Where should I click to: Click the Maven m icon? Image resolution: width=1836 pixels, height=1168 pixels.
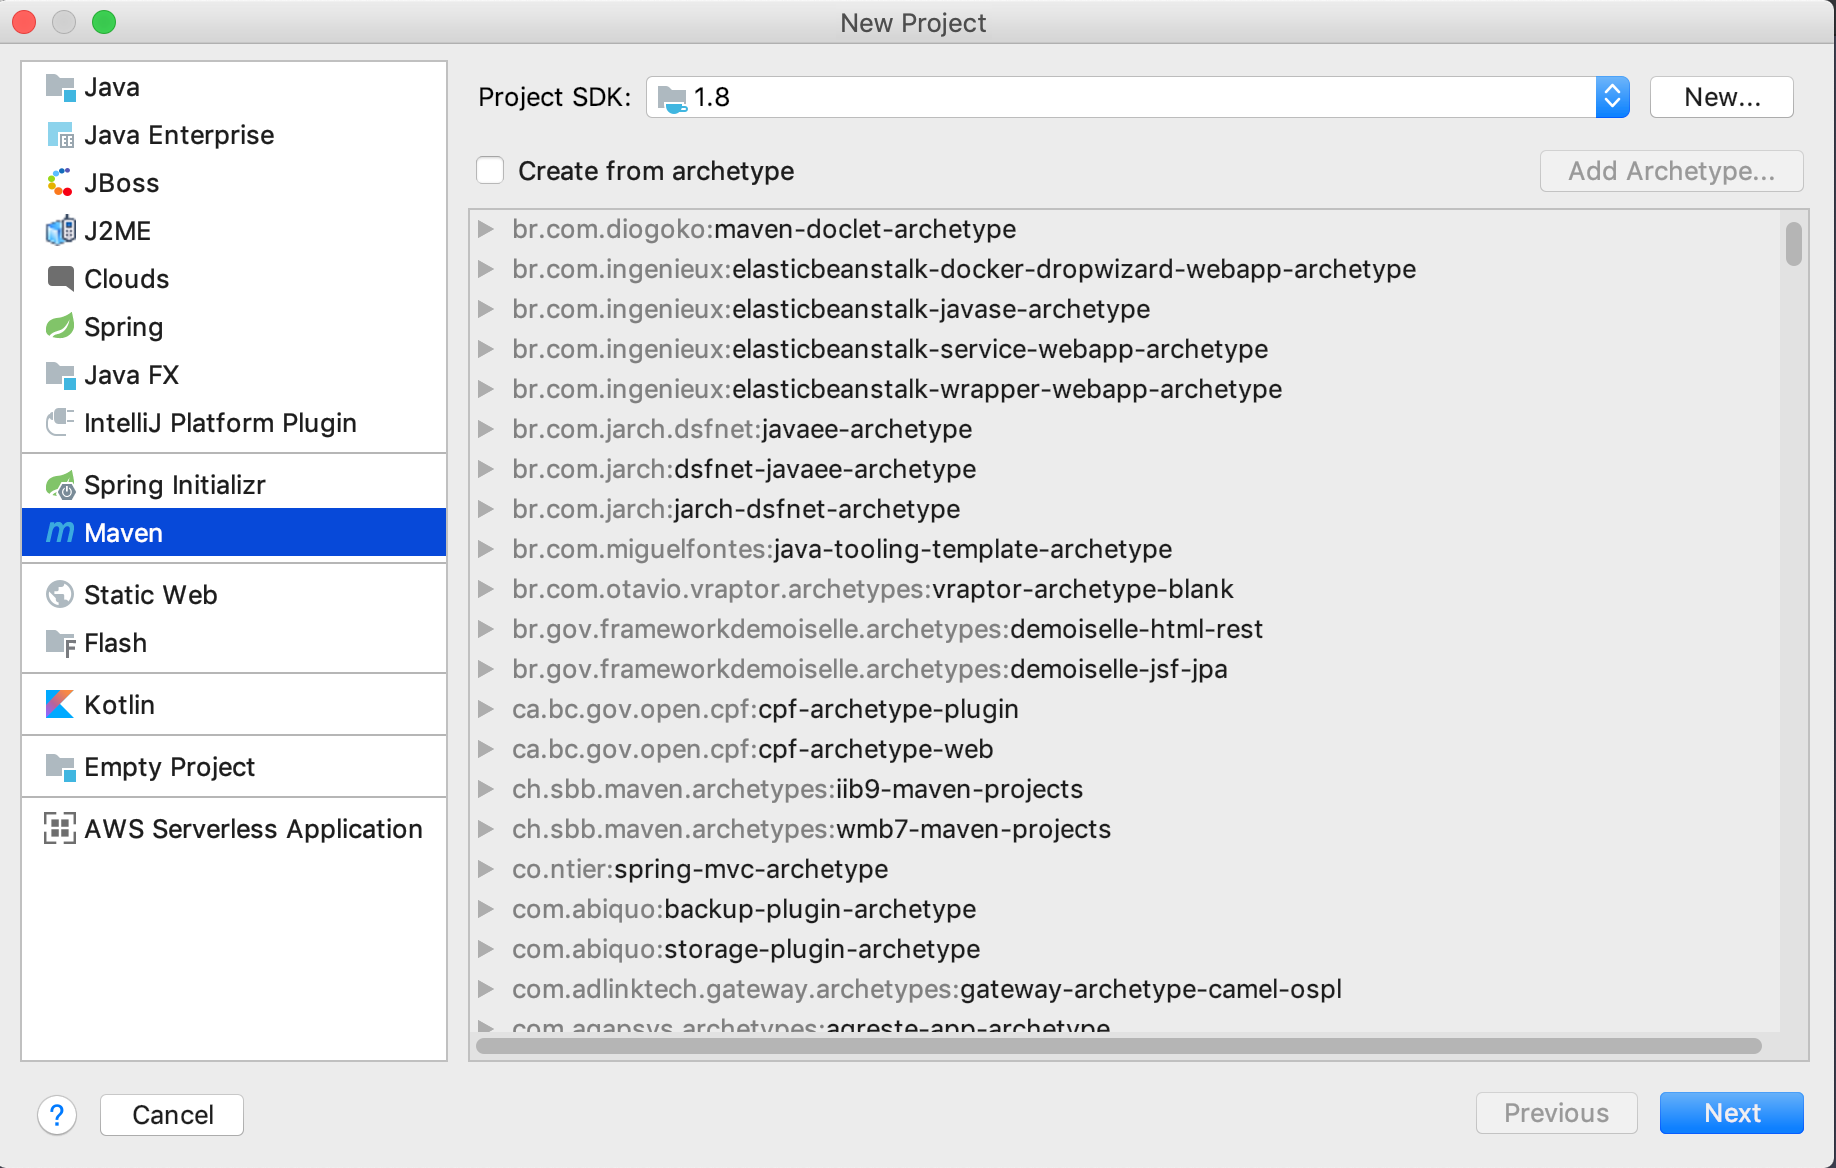pyautogui.click(x=60, y=533)
